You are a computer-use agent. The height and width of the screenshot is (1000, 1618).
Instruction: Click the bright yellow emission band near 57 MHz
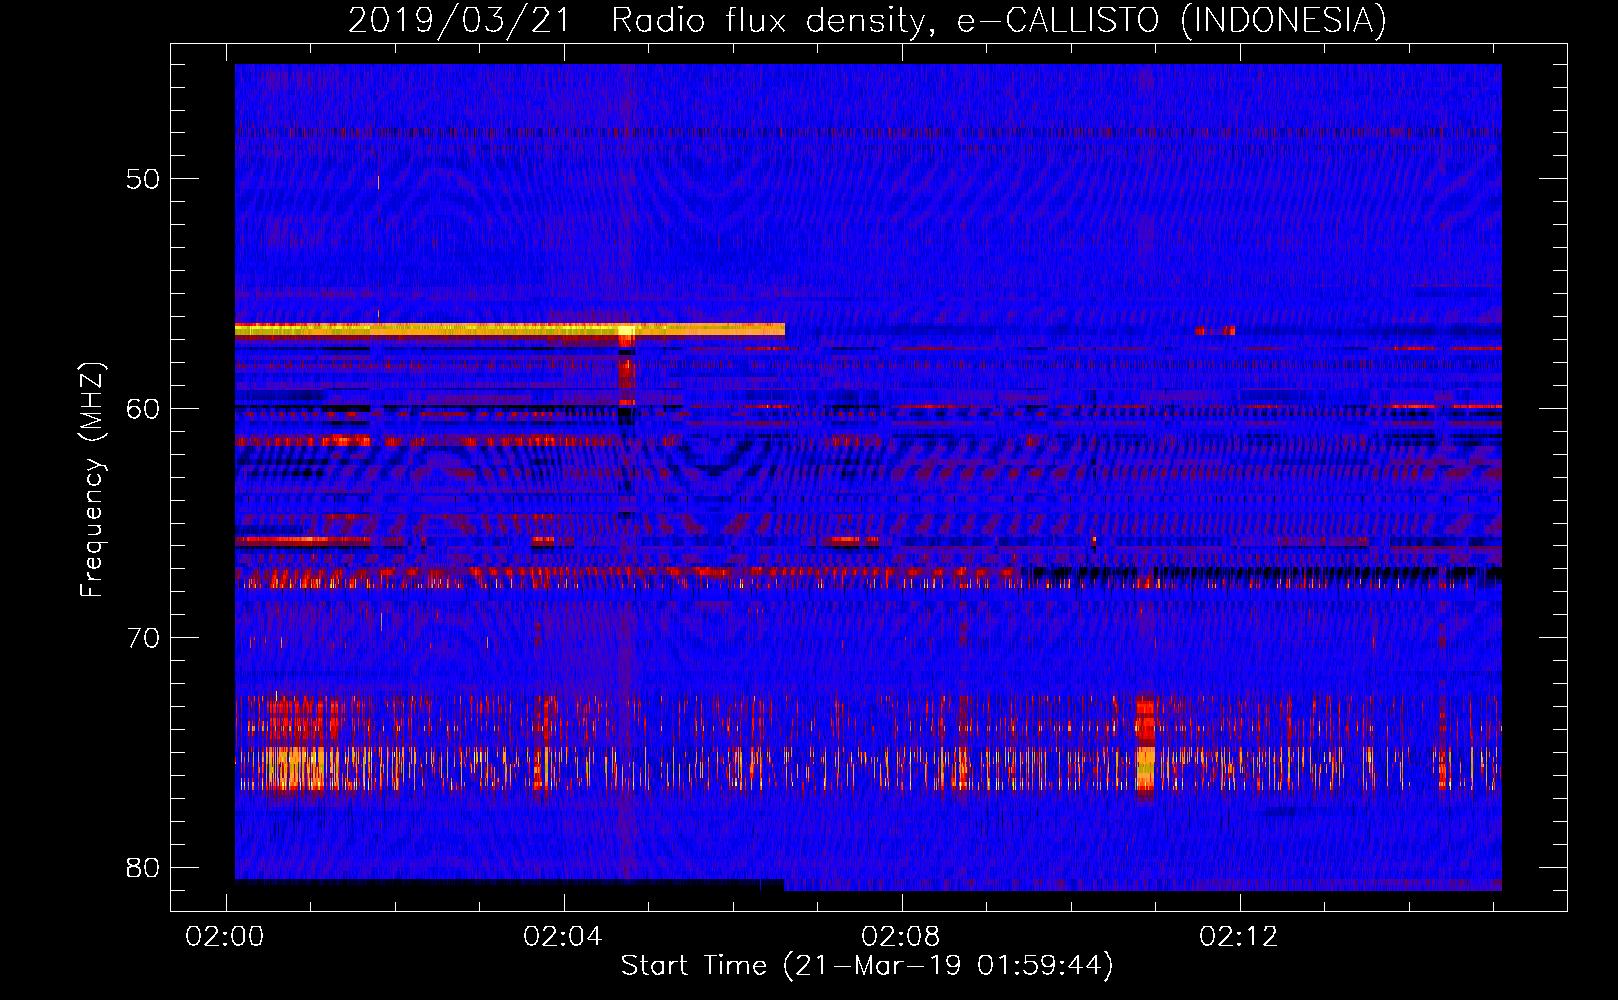[x=510, y=329]
